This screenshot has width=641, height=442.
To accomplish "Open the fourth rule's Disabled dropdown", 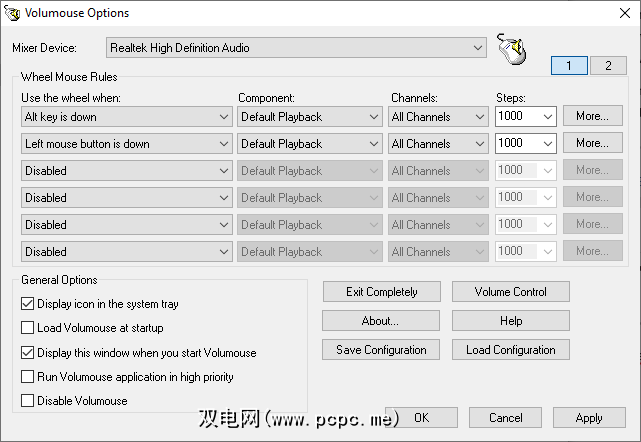I will (x=127, y=198).
